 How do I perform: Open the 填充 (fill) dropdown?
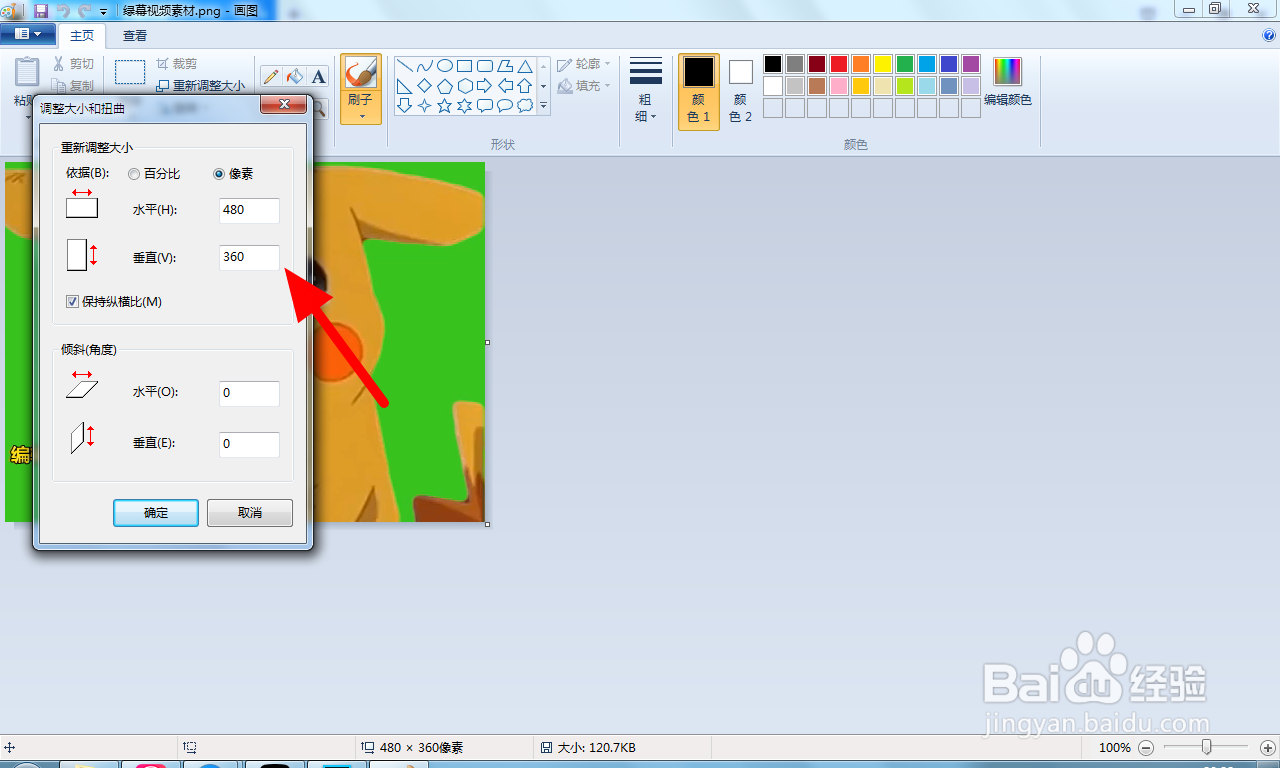tap(584, 86)
